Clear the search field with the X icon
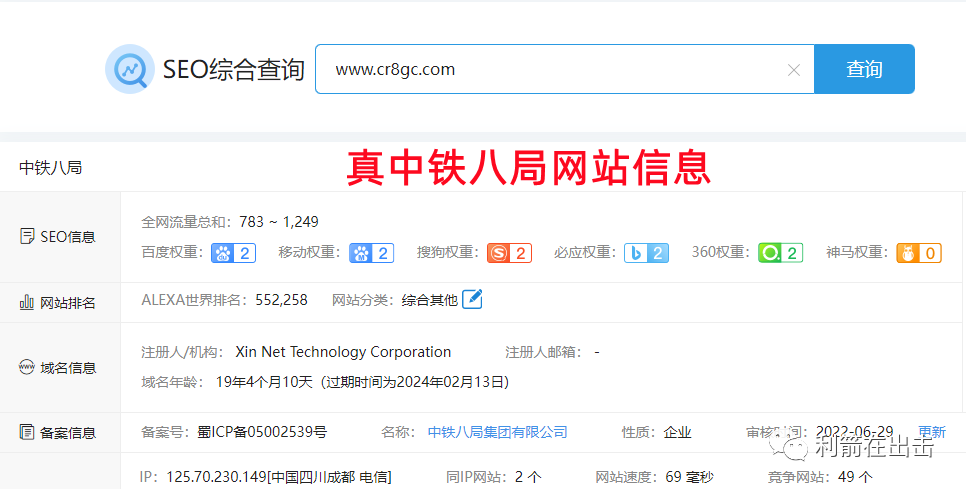The image size is (966, 489). pos(794,70)
